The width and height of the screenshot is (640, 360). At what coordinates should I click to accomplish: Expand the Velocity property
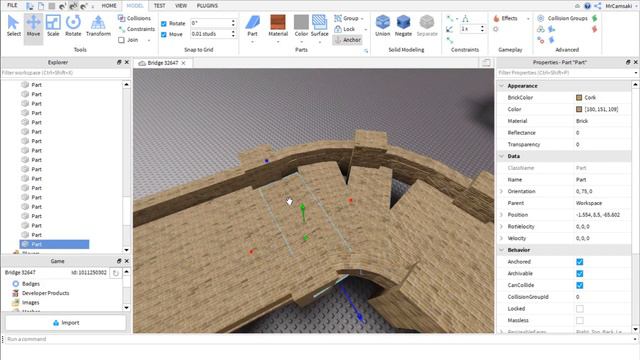point(502,238)
